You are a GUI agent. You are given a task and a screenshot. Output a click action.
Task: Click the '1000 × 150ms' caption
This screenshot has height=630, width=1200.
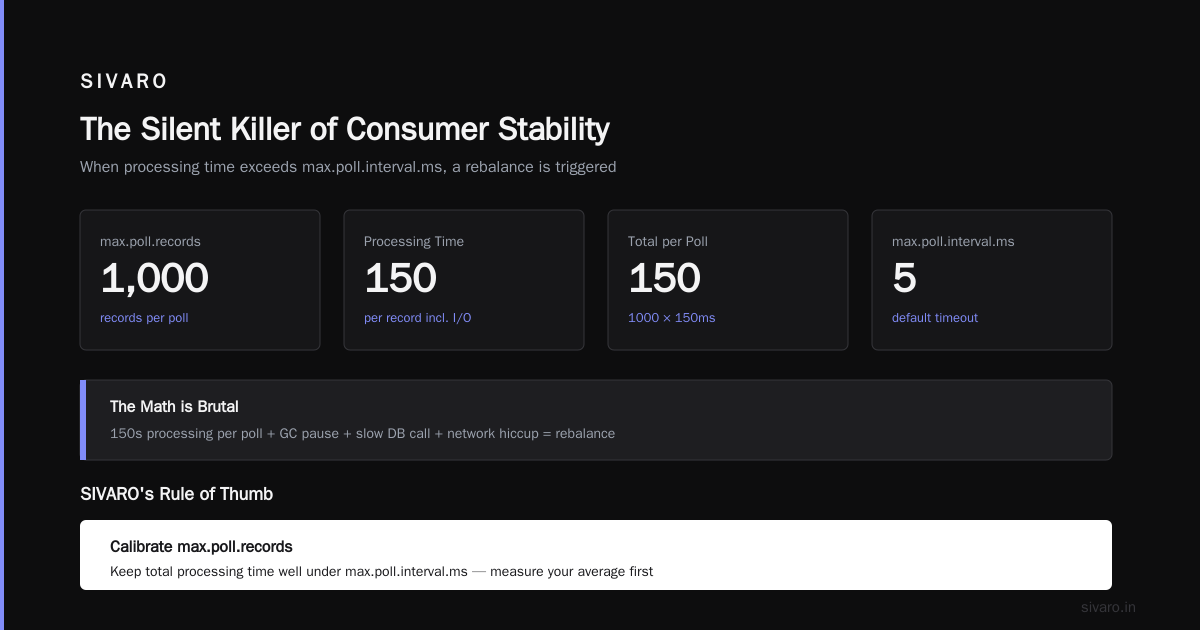pyautogui.click(x=671, y=318)
